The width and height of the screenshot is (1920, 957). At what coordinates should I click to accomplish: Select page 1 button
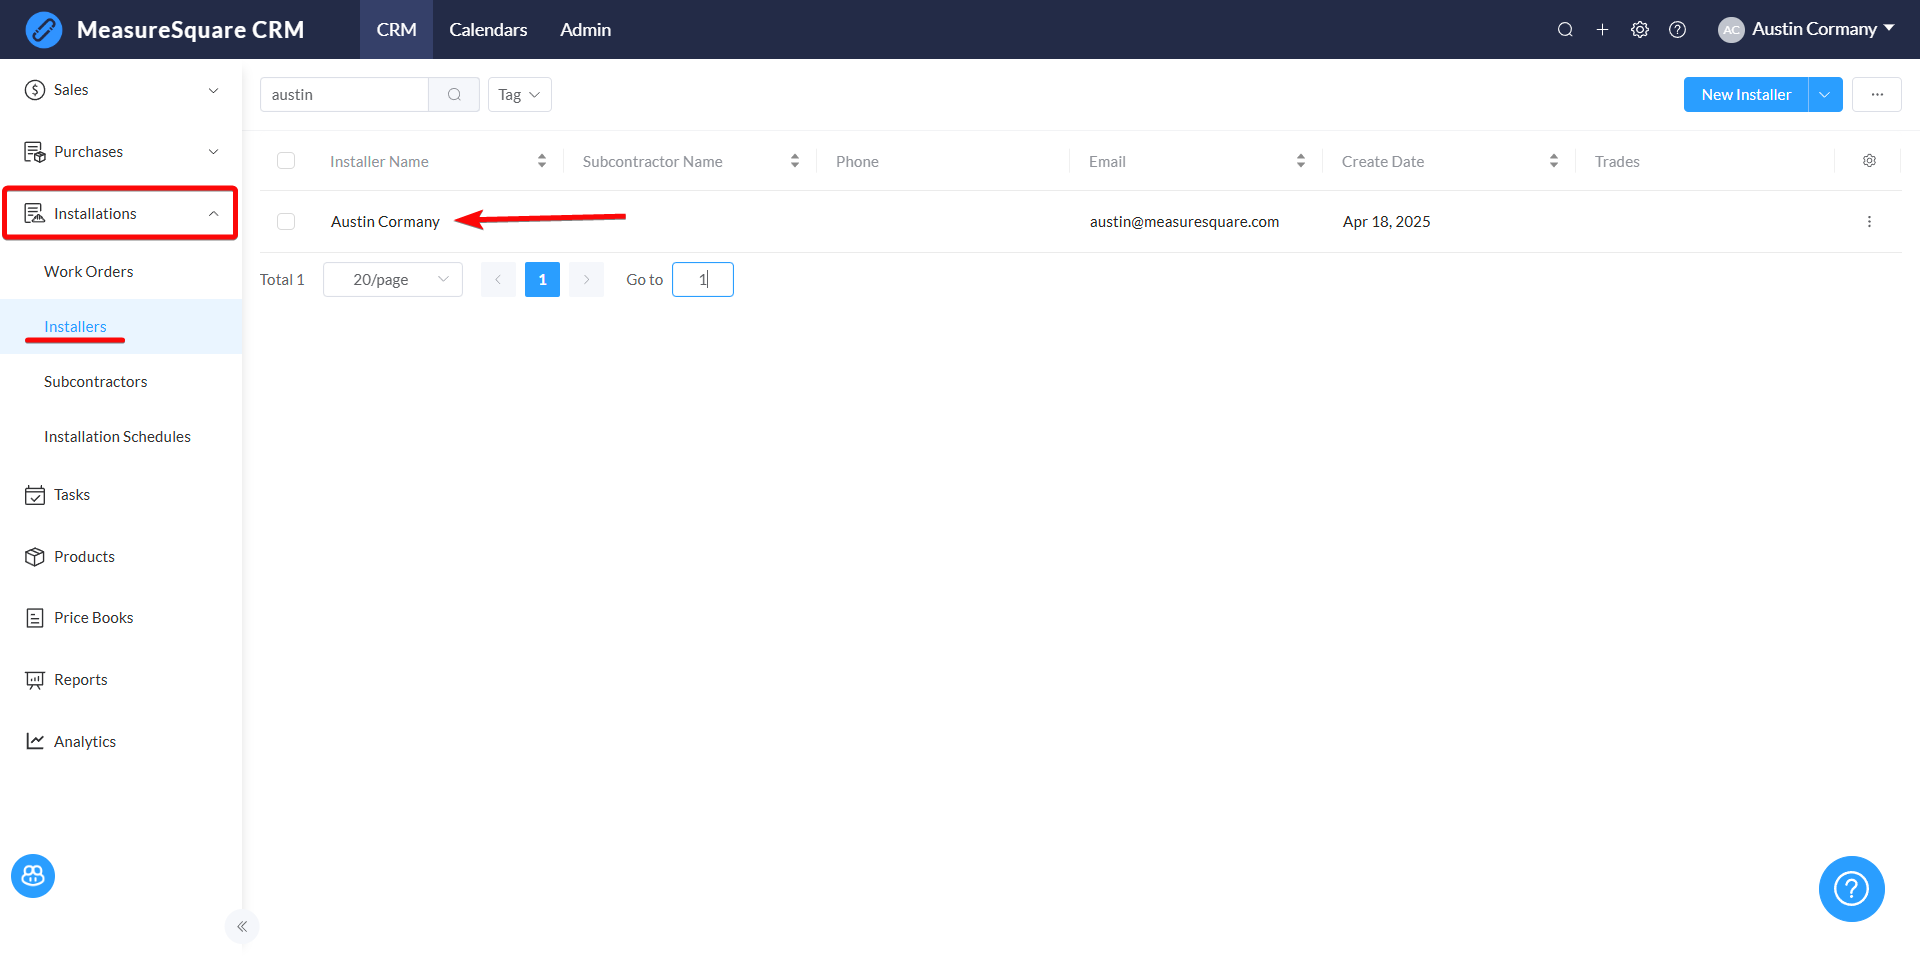[x=542, y=280]
